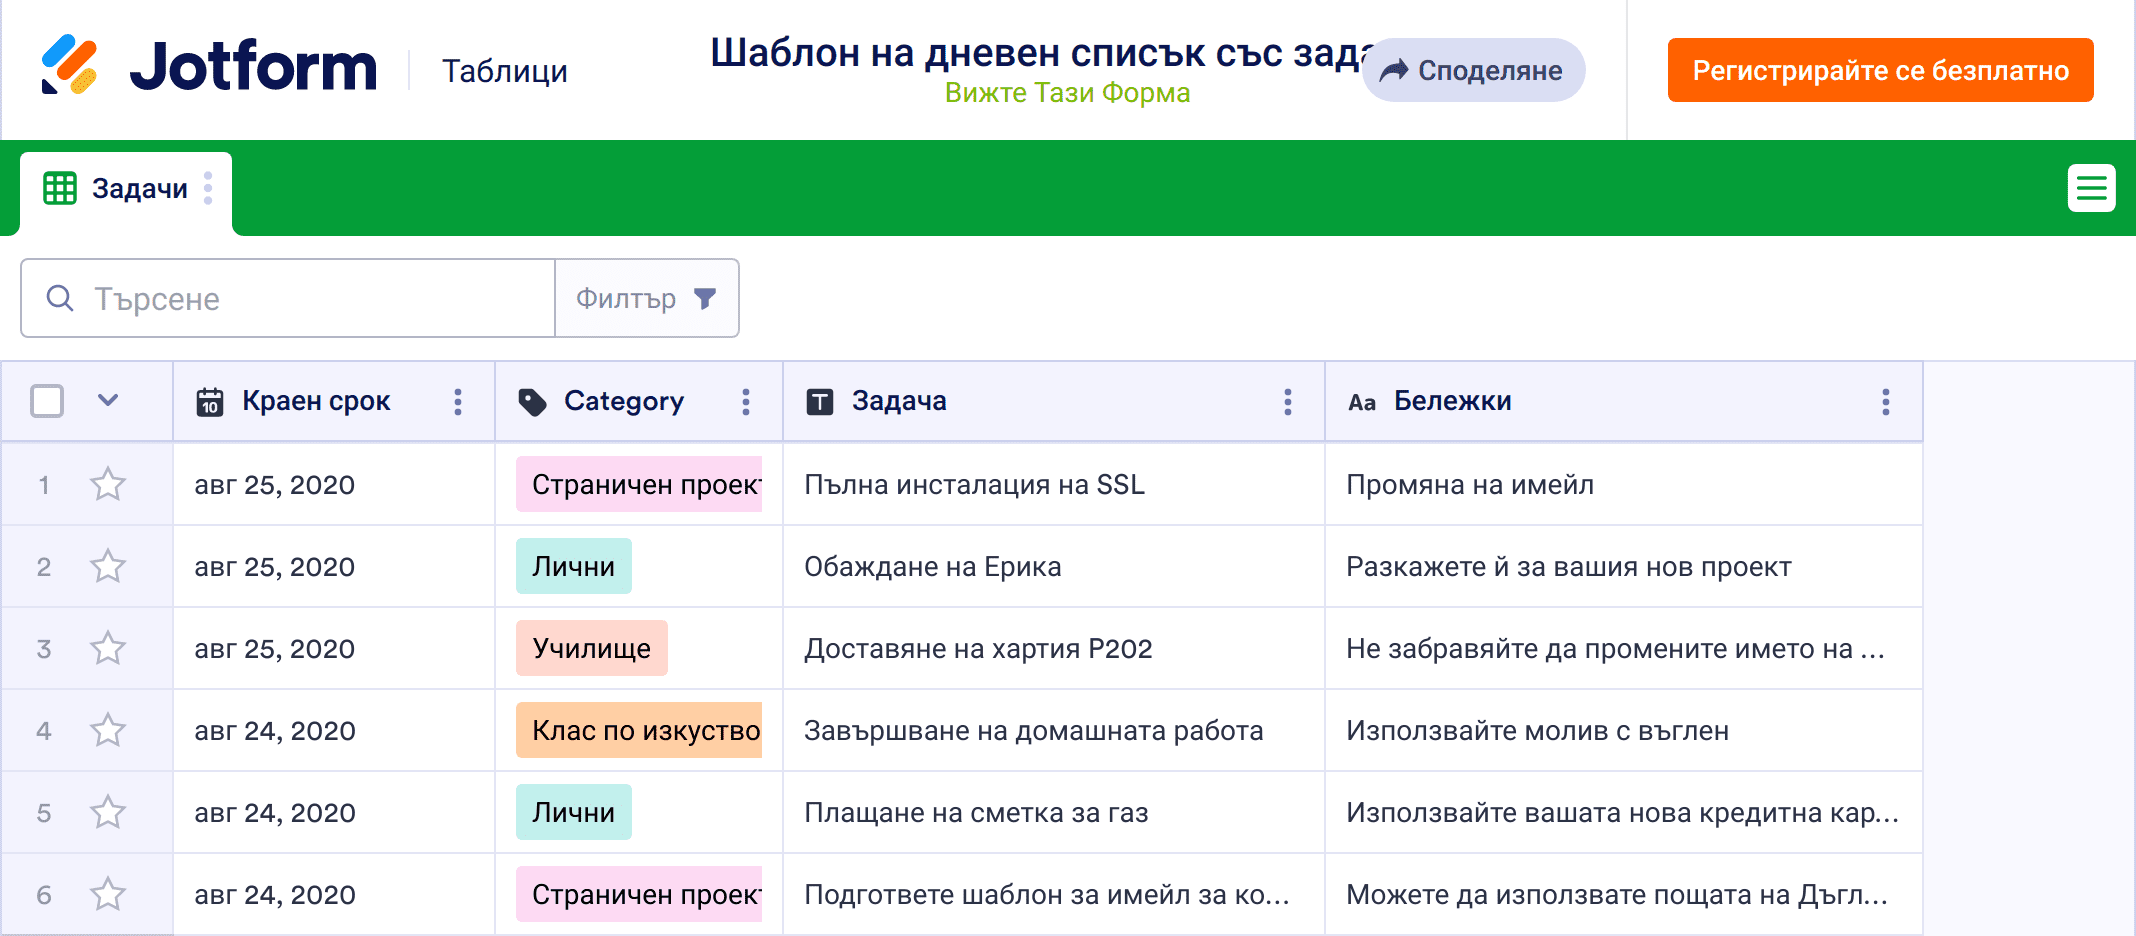
Task: Click the Jotform logo icon
Action: pyautogui.click(x=69, y=66)
